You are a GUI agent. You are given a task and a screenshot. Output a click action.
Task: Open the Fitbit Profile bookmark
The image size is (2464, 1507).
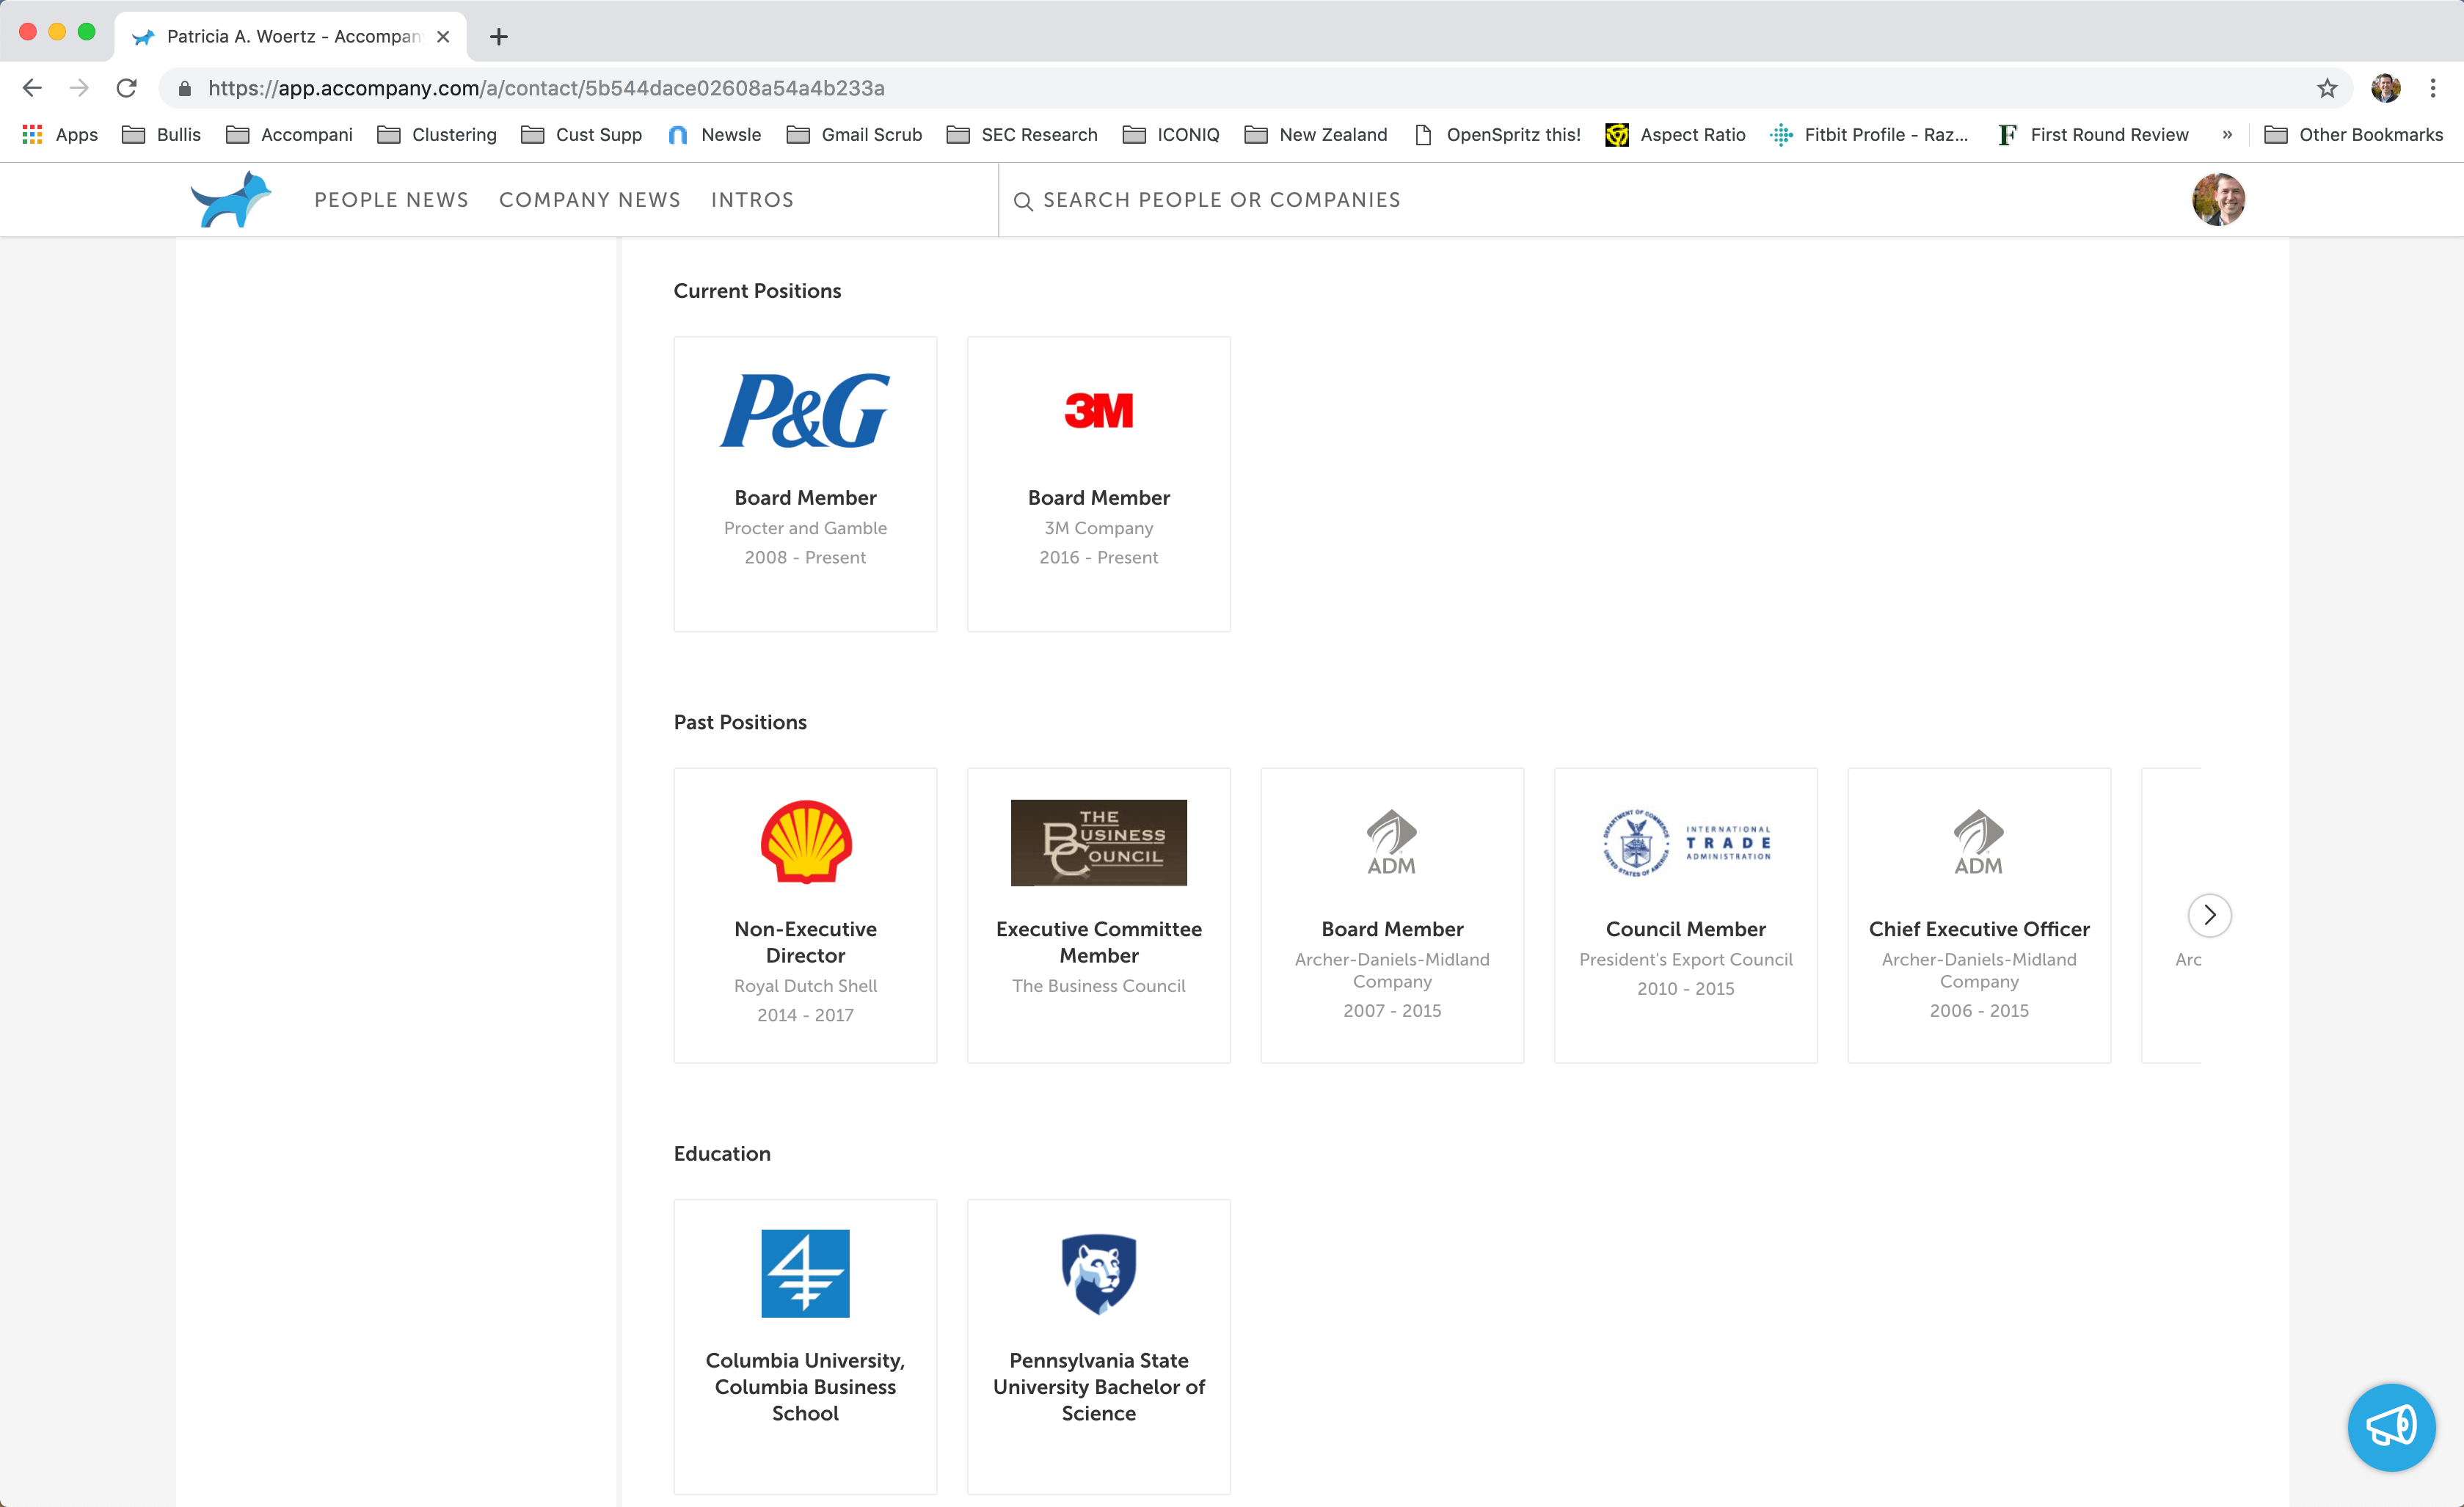click(x=1868, y=134)
